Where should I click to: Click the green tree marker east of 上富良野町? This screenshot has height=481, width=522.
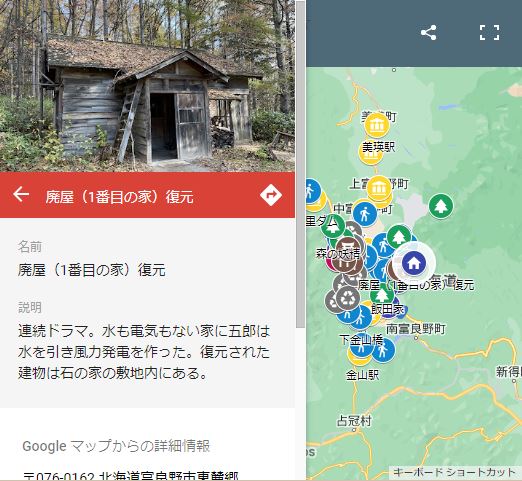pos(441,206)
